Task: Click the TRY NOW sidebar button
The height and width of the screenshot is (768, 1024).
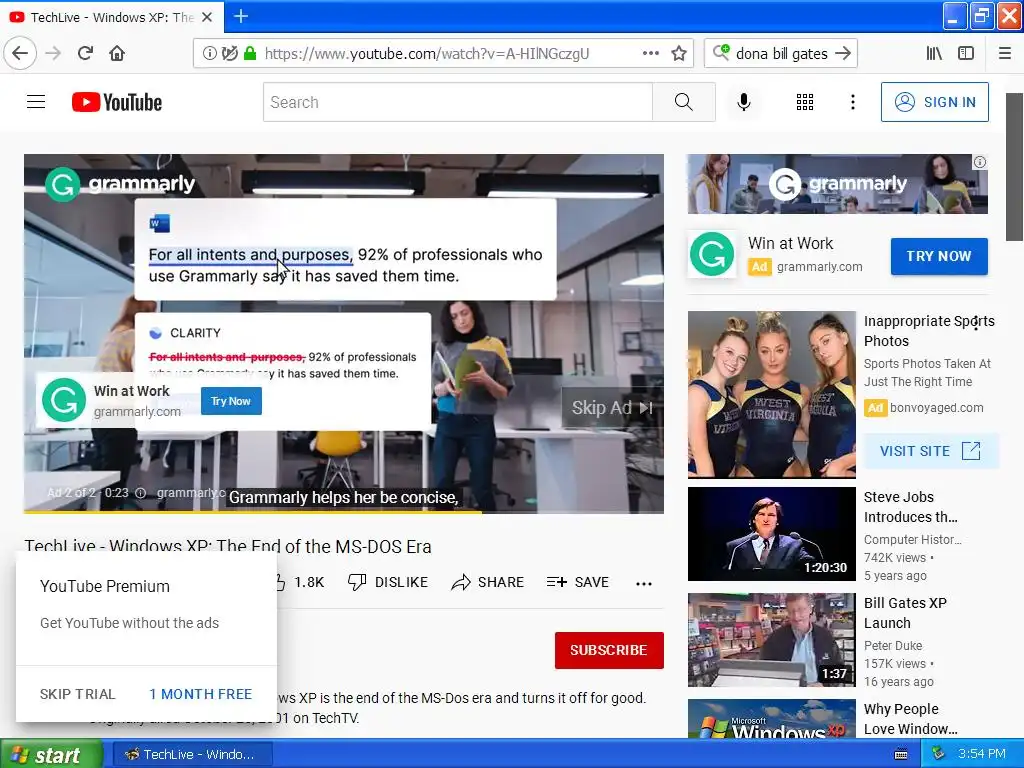Action: coord(939,256)
